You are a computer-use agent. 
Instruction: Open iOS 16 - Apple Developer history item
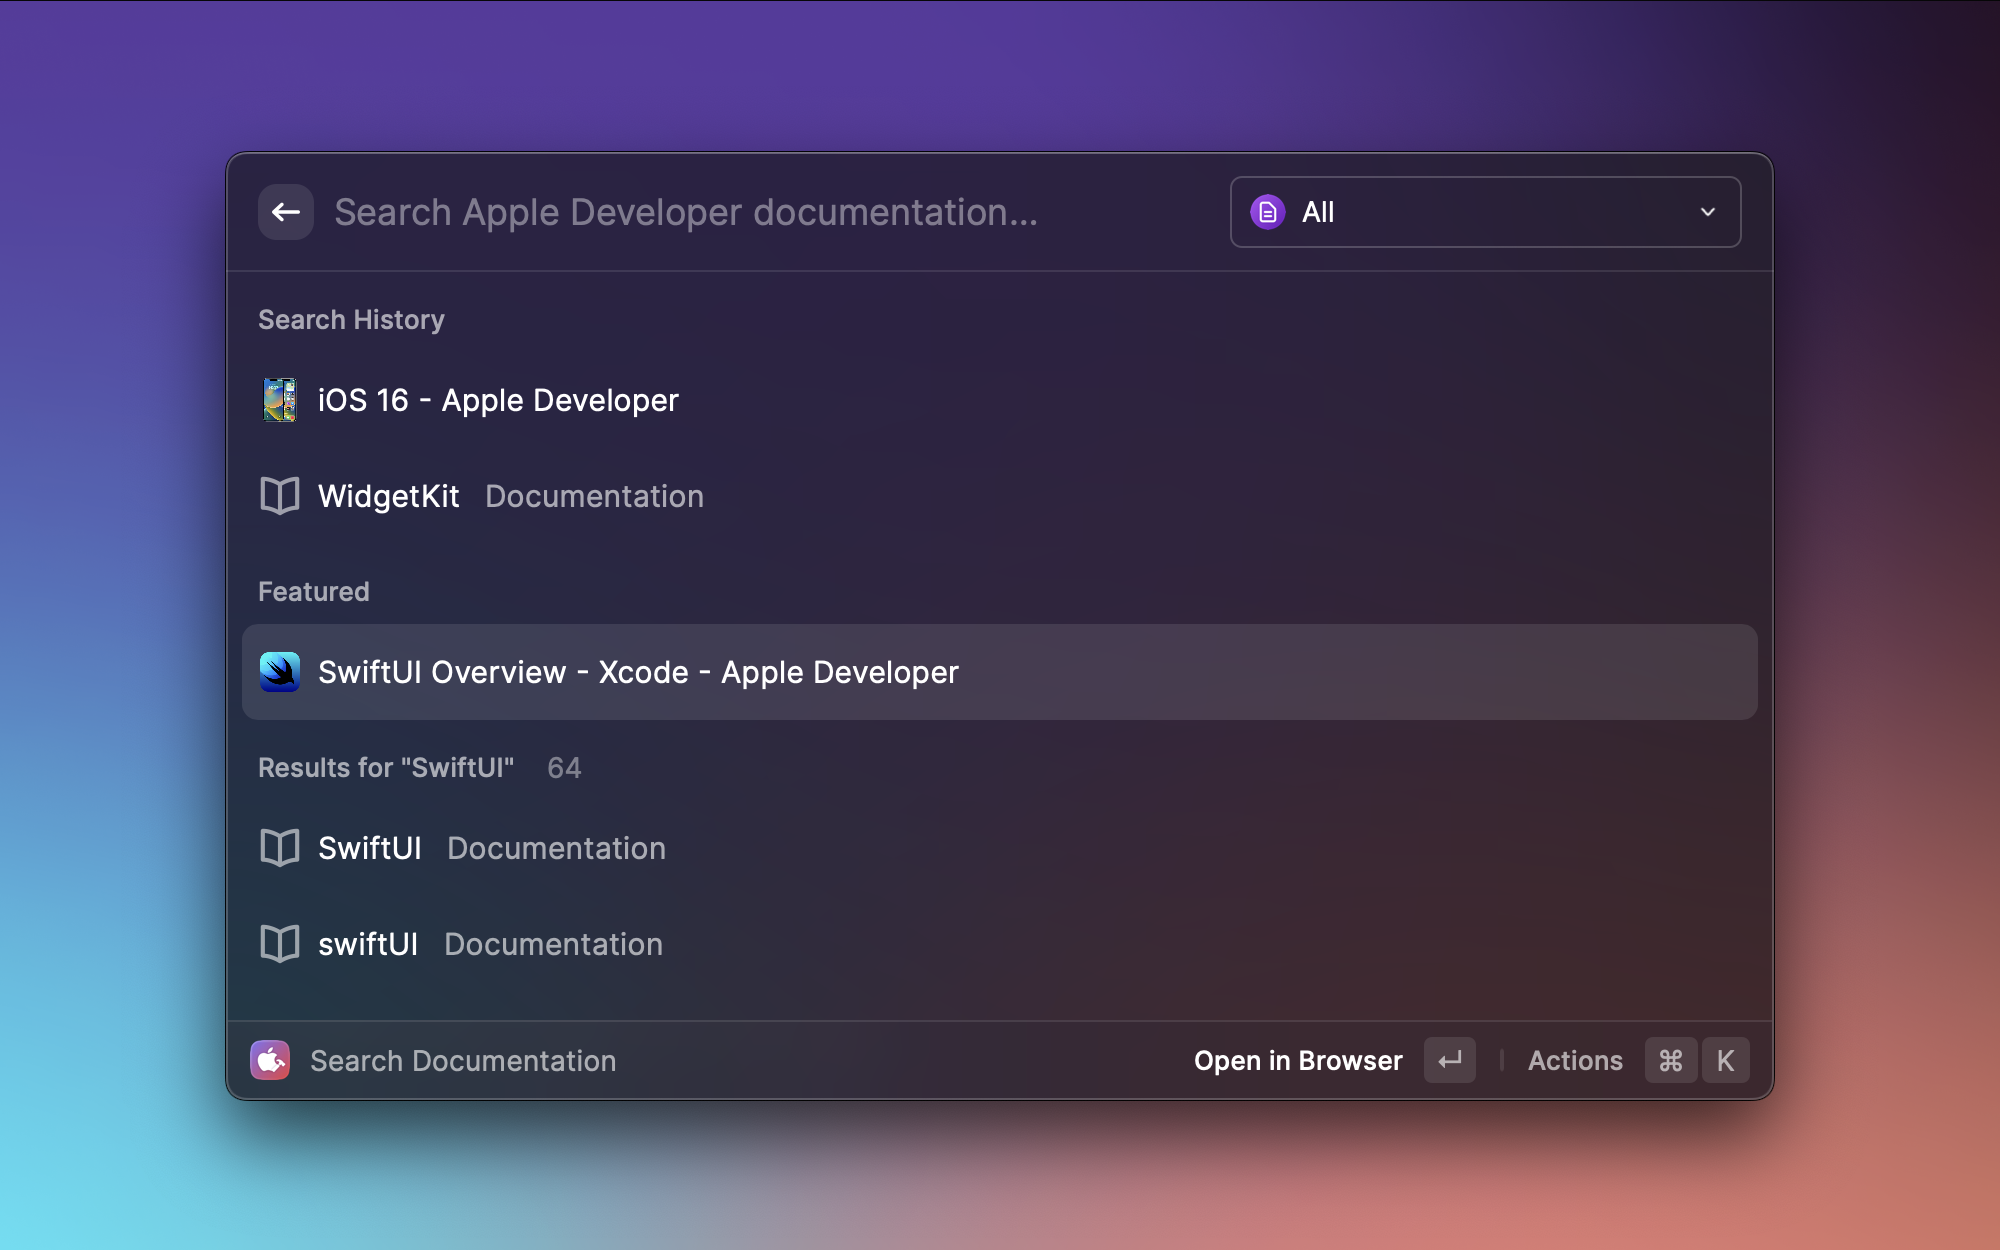(498, 400)
